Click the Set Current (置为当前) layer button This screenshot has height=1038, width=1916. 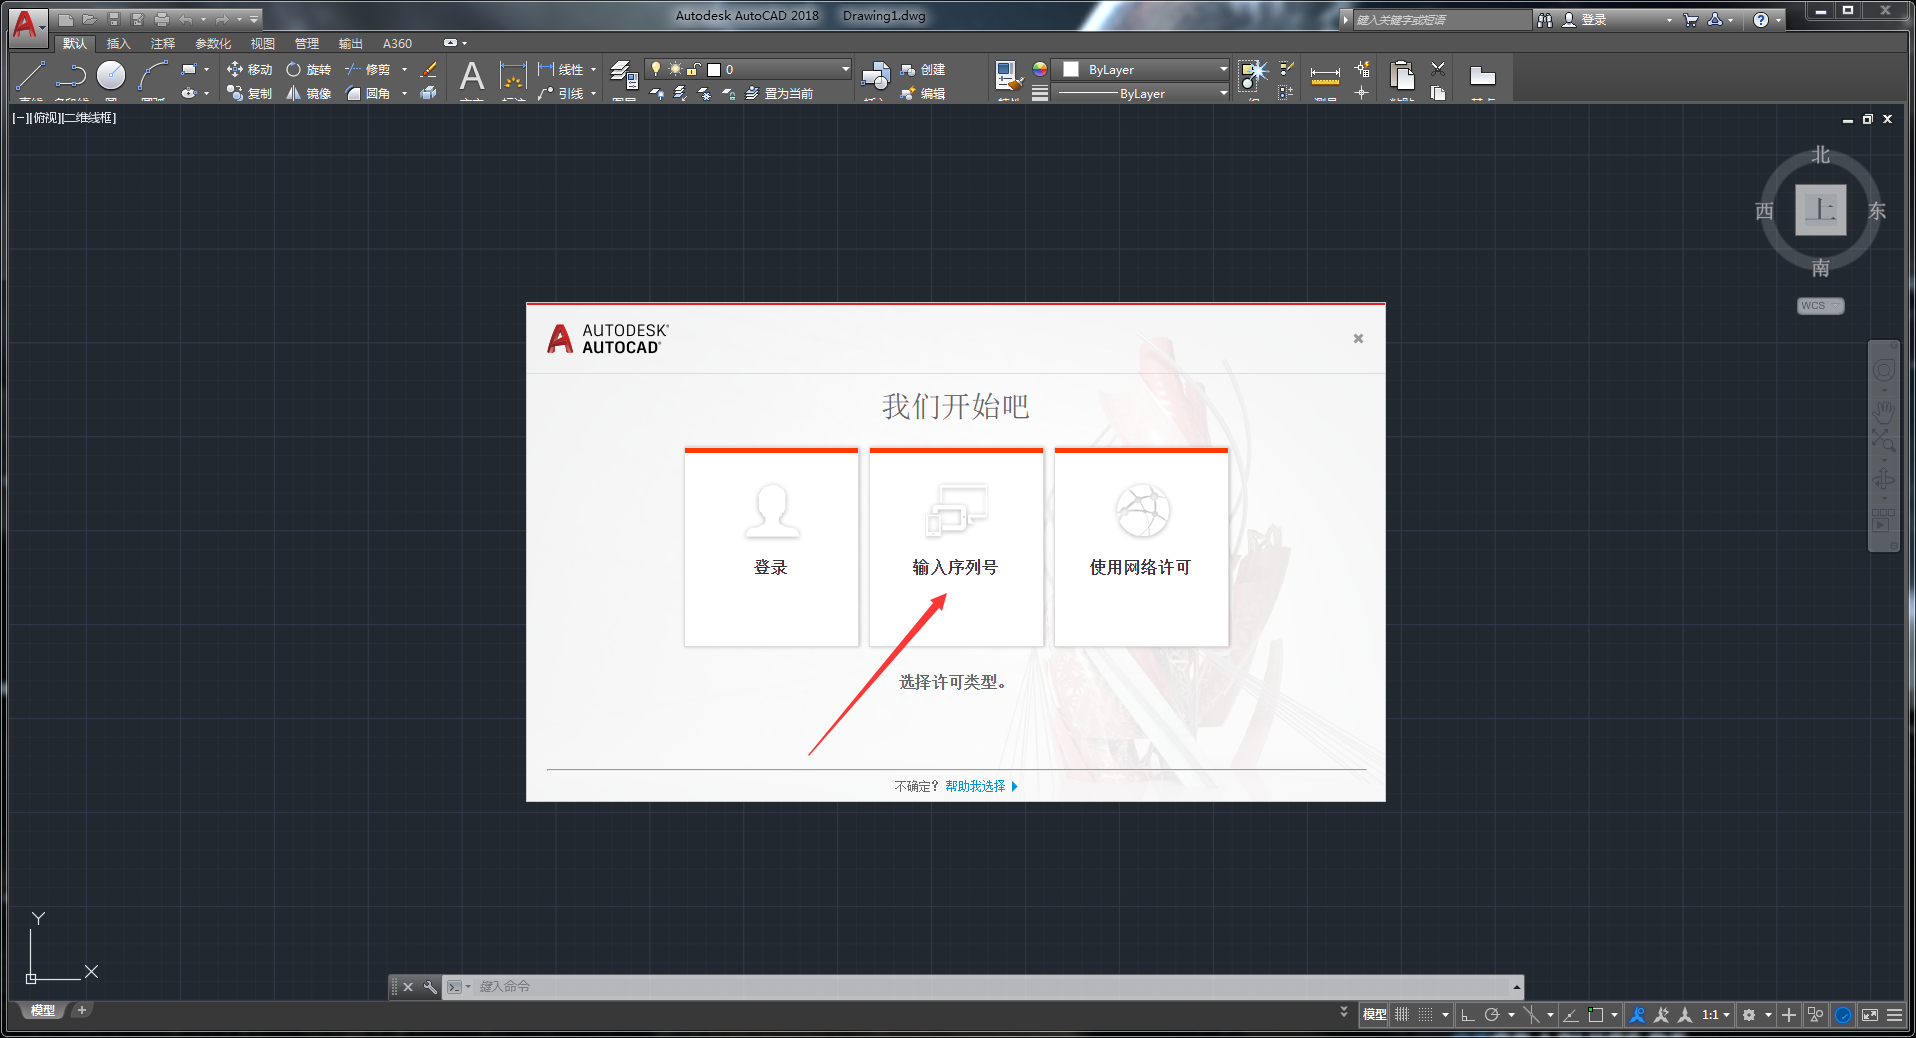pos(779,93)
